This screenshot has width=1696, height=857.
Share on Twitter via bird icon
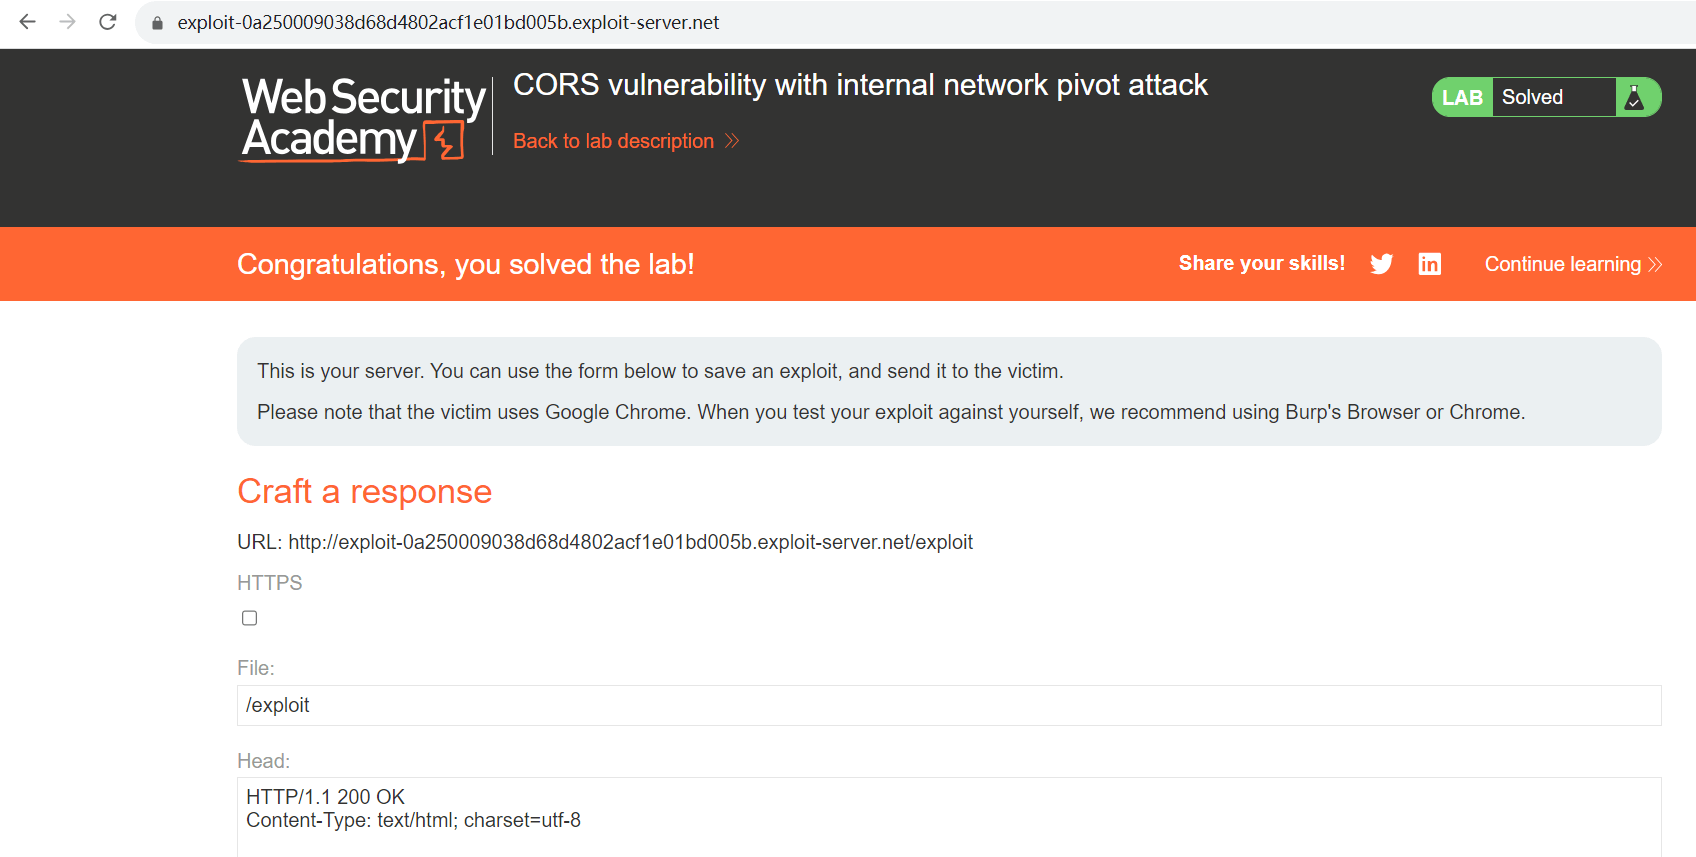tap(1382, 264)
